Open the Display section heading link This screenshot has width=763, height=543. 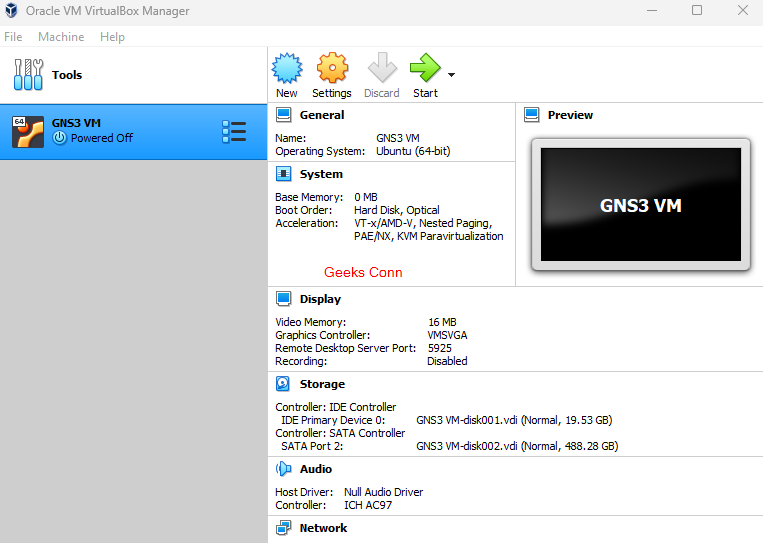point(320,299)
